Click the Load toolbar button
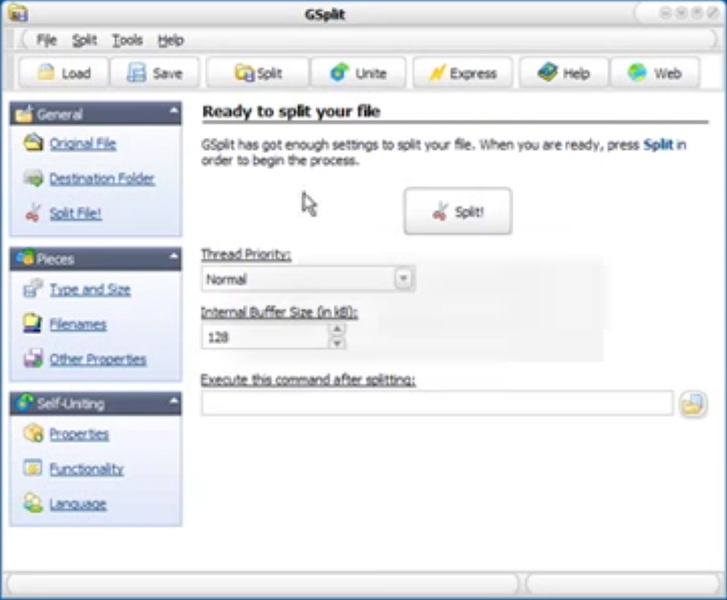Image resolution: width=727 pixels, height=600 pixels. tap(64, 73)
